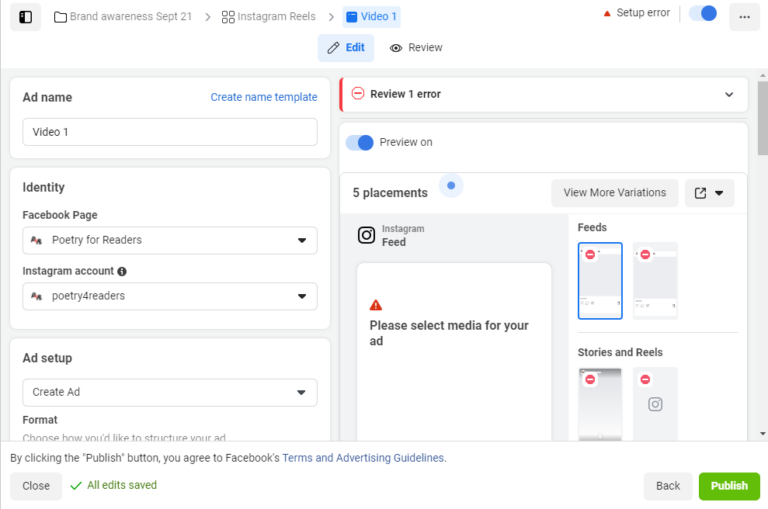This screenshot has width=768, height=509.
Task: Toggle the ad on/off switch at top
Action: point(703,13)
